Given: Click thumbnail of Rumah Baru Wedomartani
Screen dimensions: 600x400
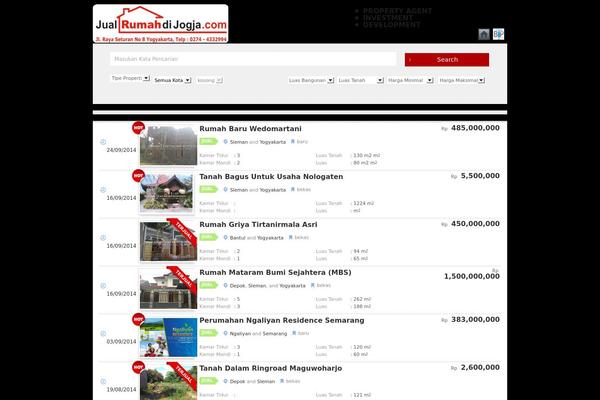Looking at the screenshot, I should 168,146.
